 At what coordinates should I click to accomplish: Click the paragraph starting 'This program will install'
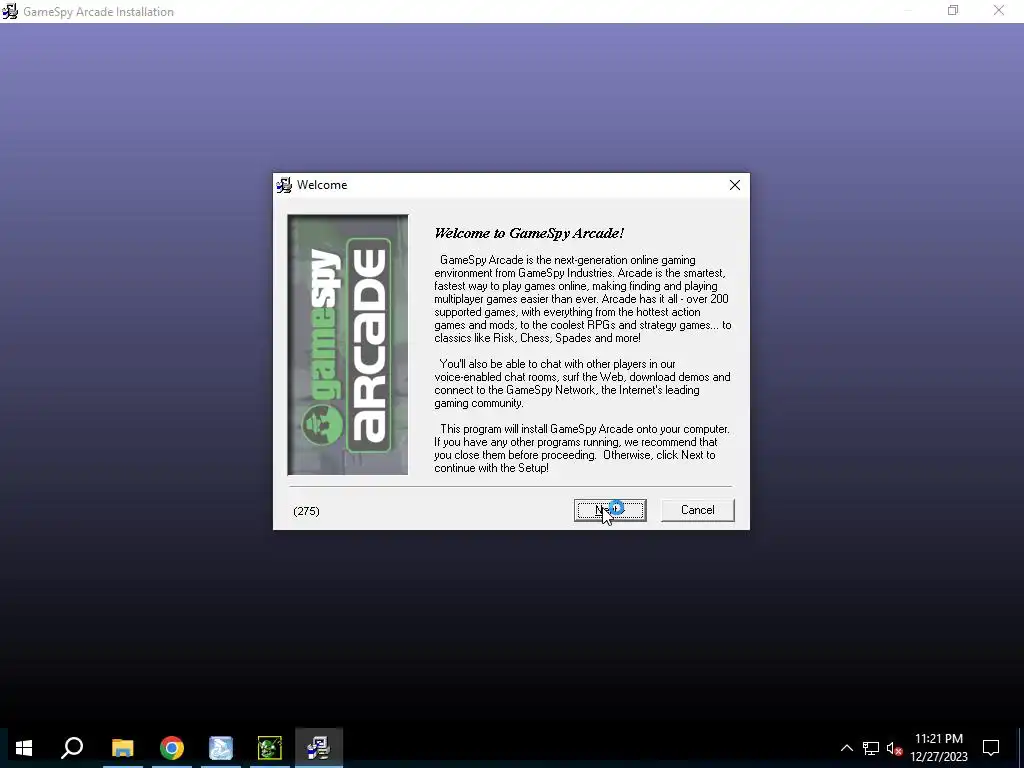coord(582,449)
